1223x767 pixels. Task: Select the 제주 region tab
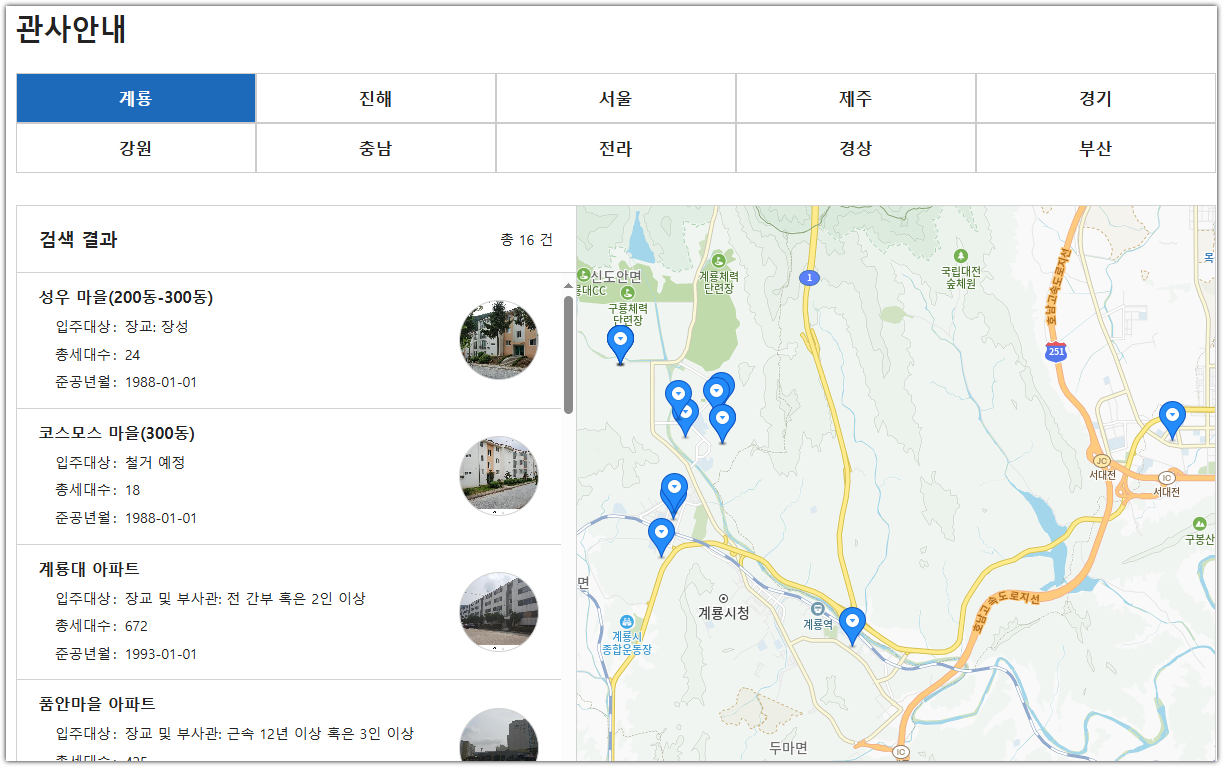(x=856, y=98)
